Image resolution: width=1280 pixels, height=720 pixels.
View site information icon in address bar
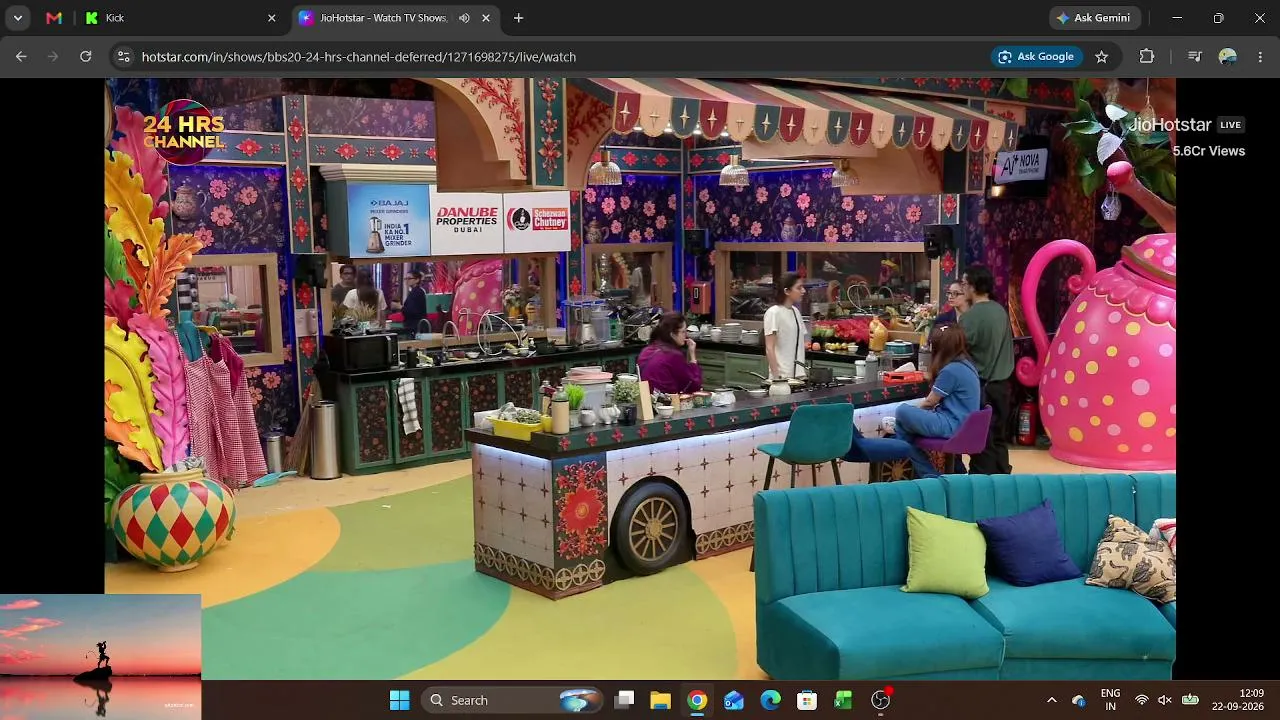(x=124, y=57)
